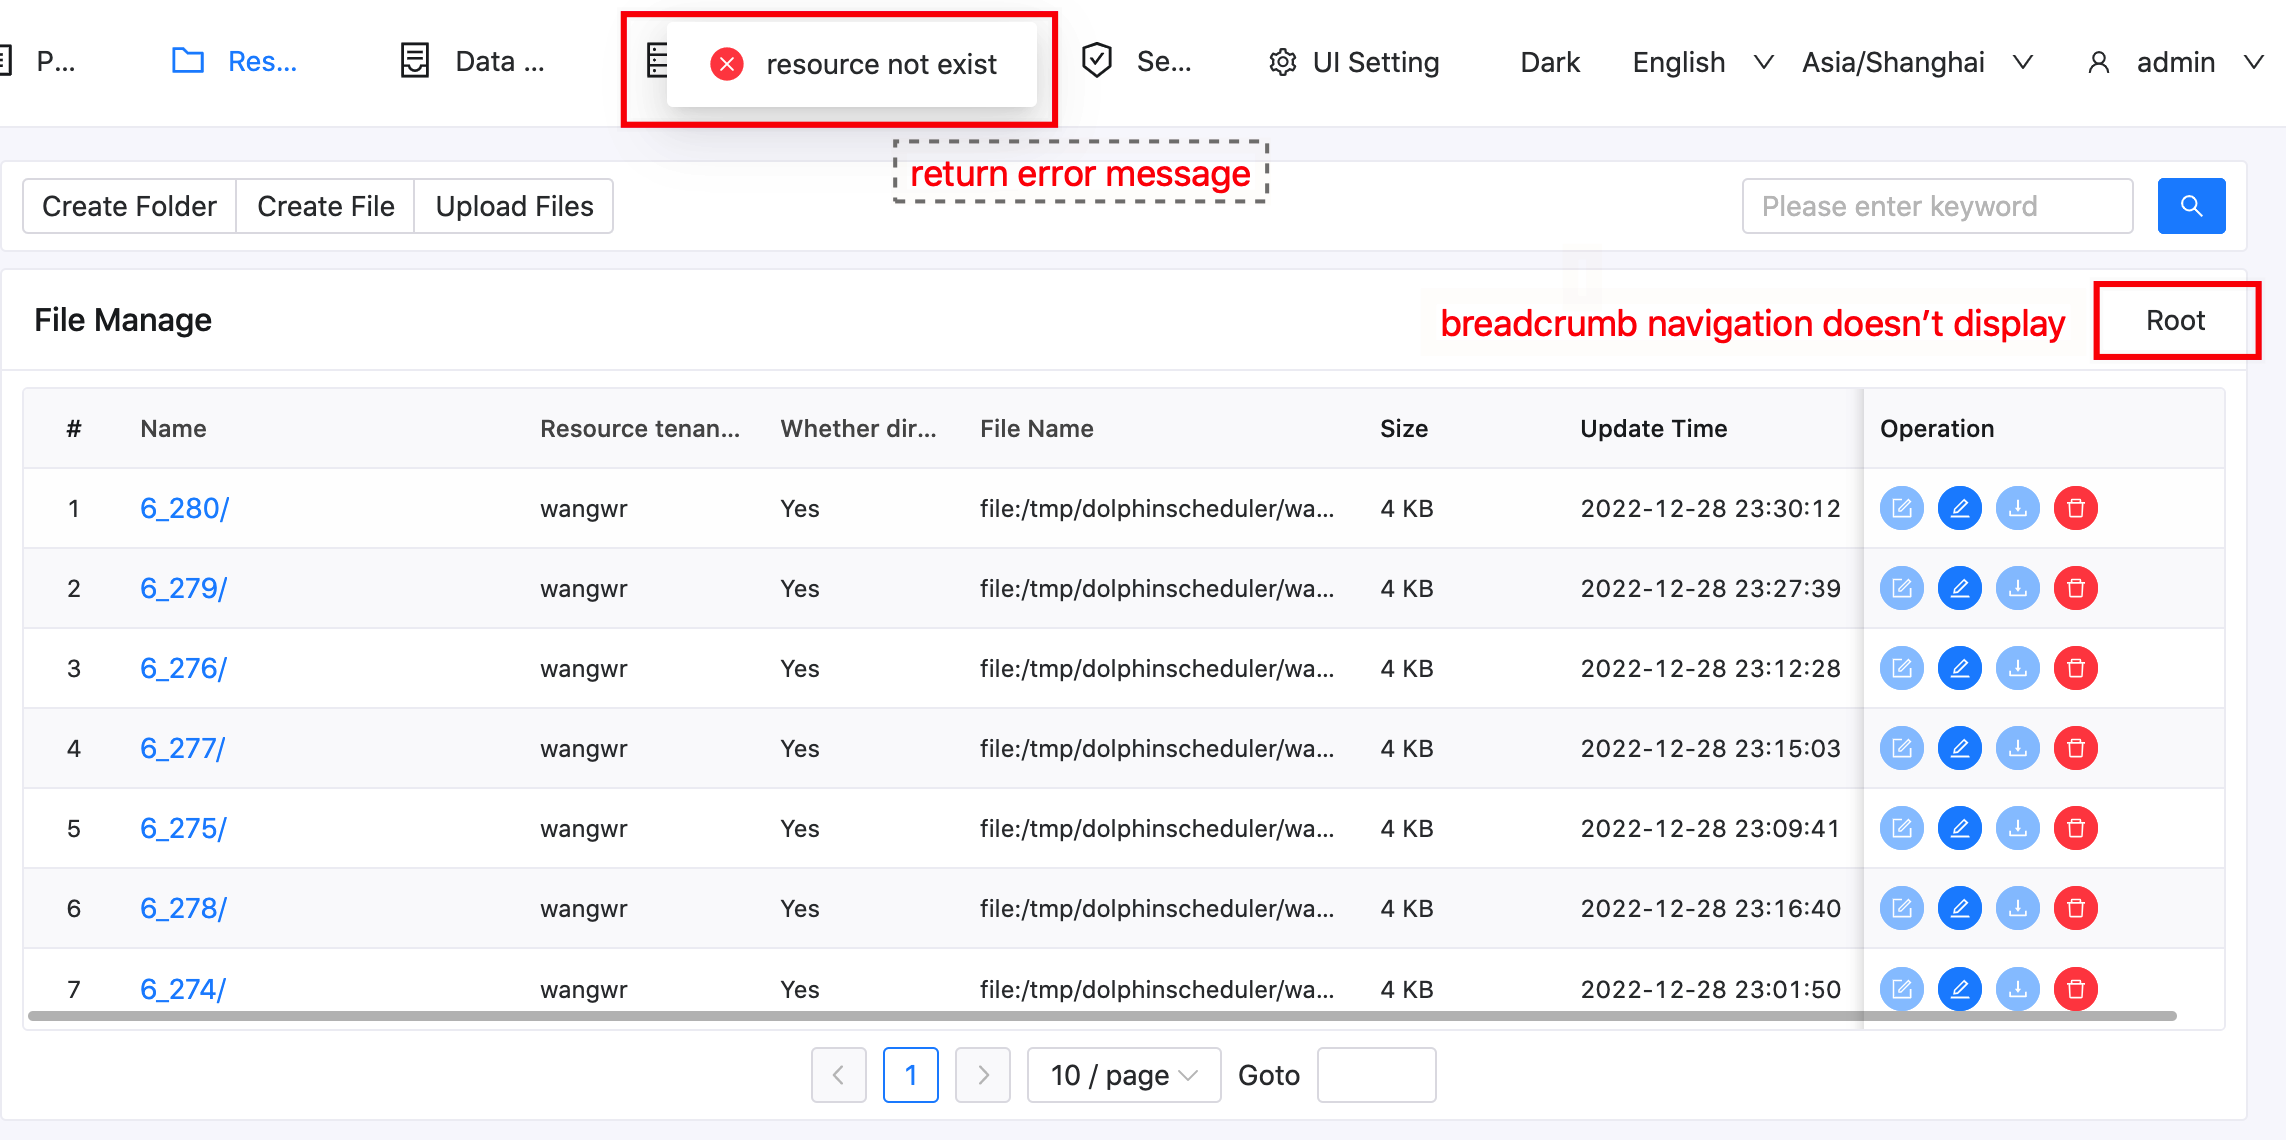
Task: Click the Upload Files button
Action: (x=514, y=206)
